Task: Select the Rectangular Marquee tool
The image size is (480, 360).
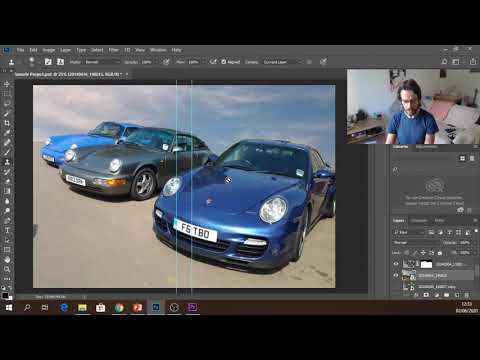Action: (7, 94)
